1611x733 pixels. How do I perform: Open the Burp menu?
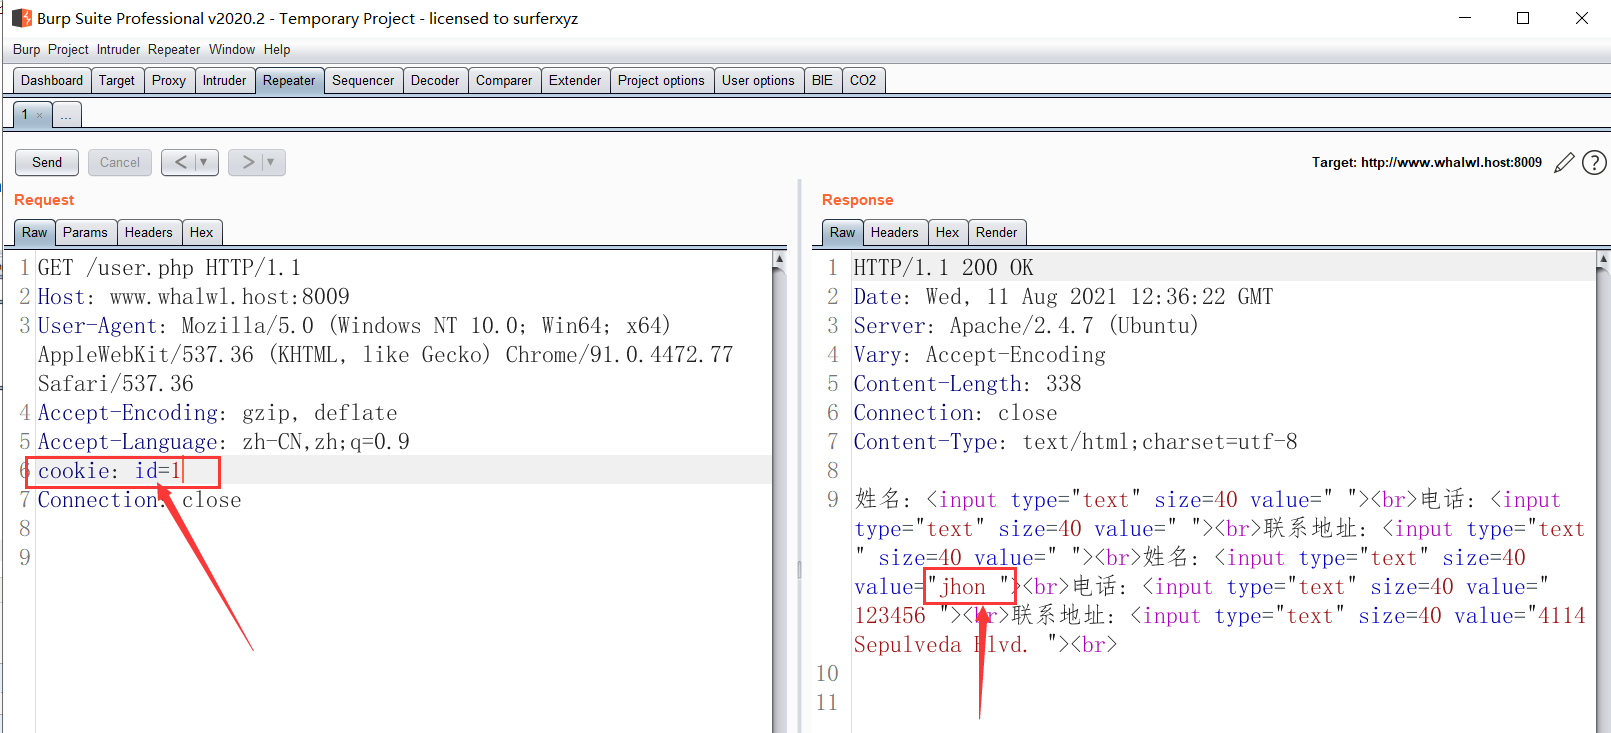coord(27,49)
